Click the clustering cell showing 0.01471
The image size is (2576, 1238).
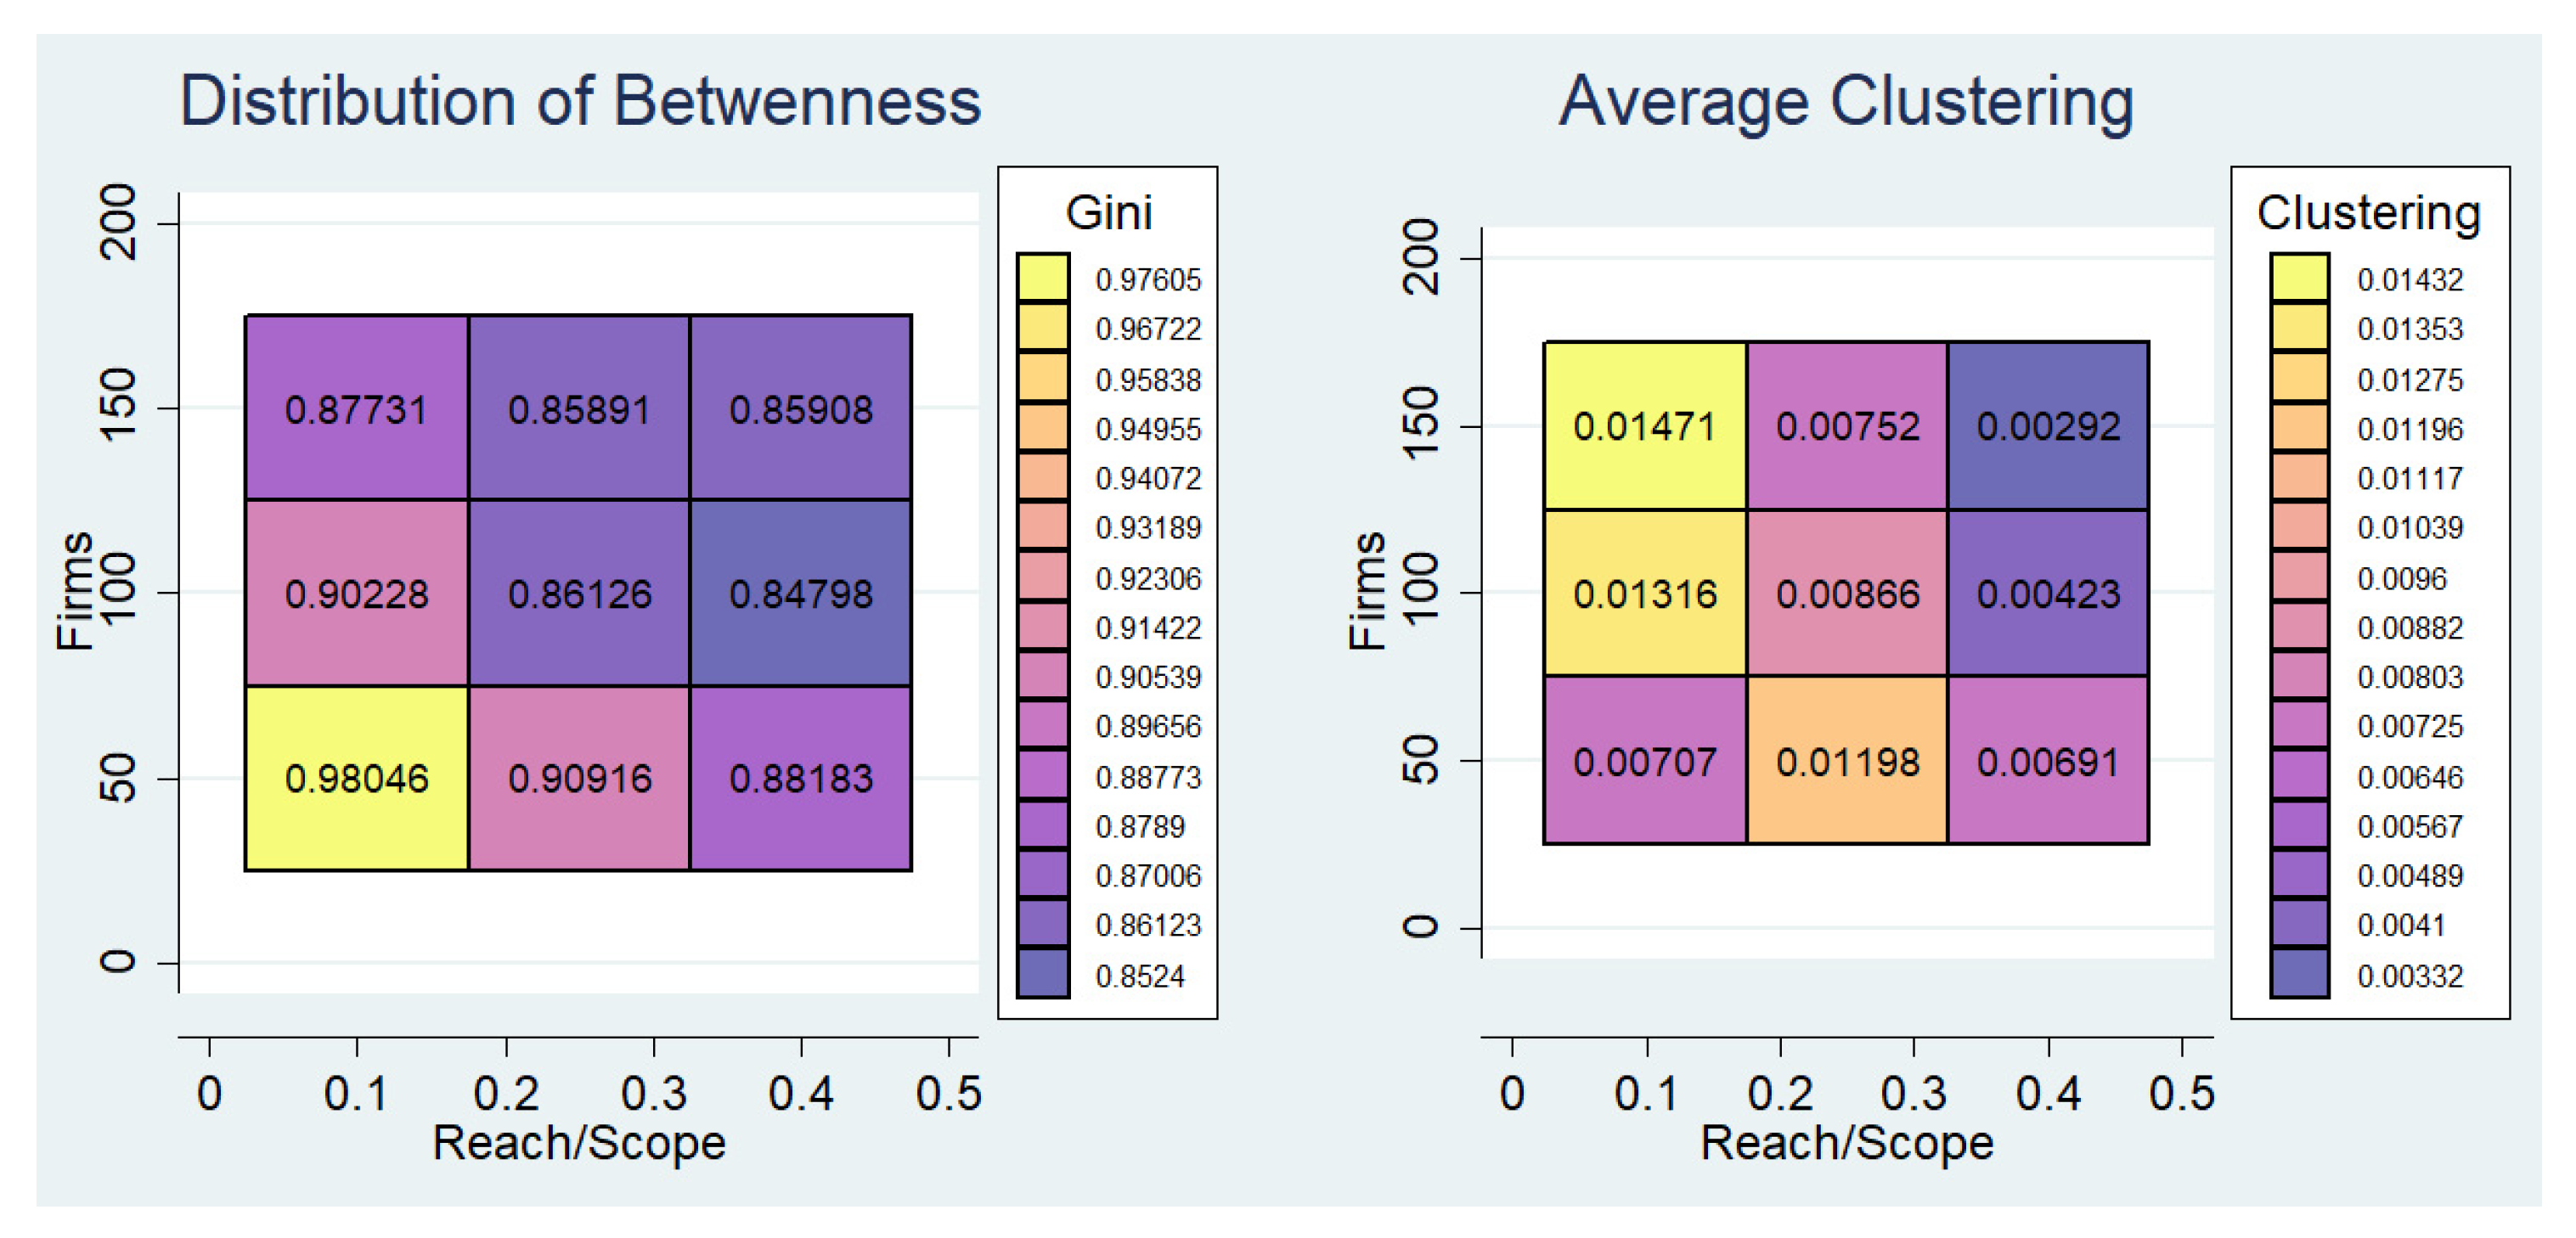(1645, 426)
